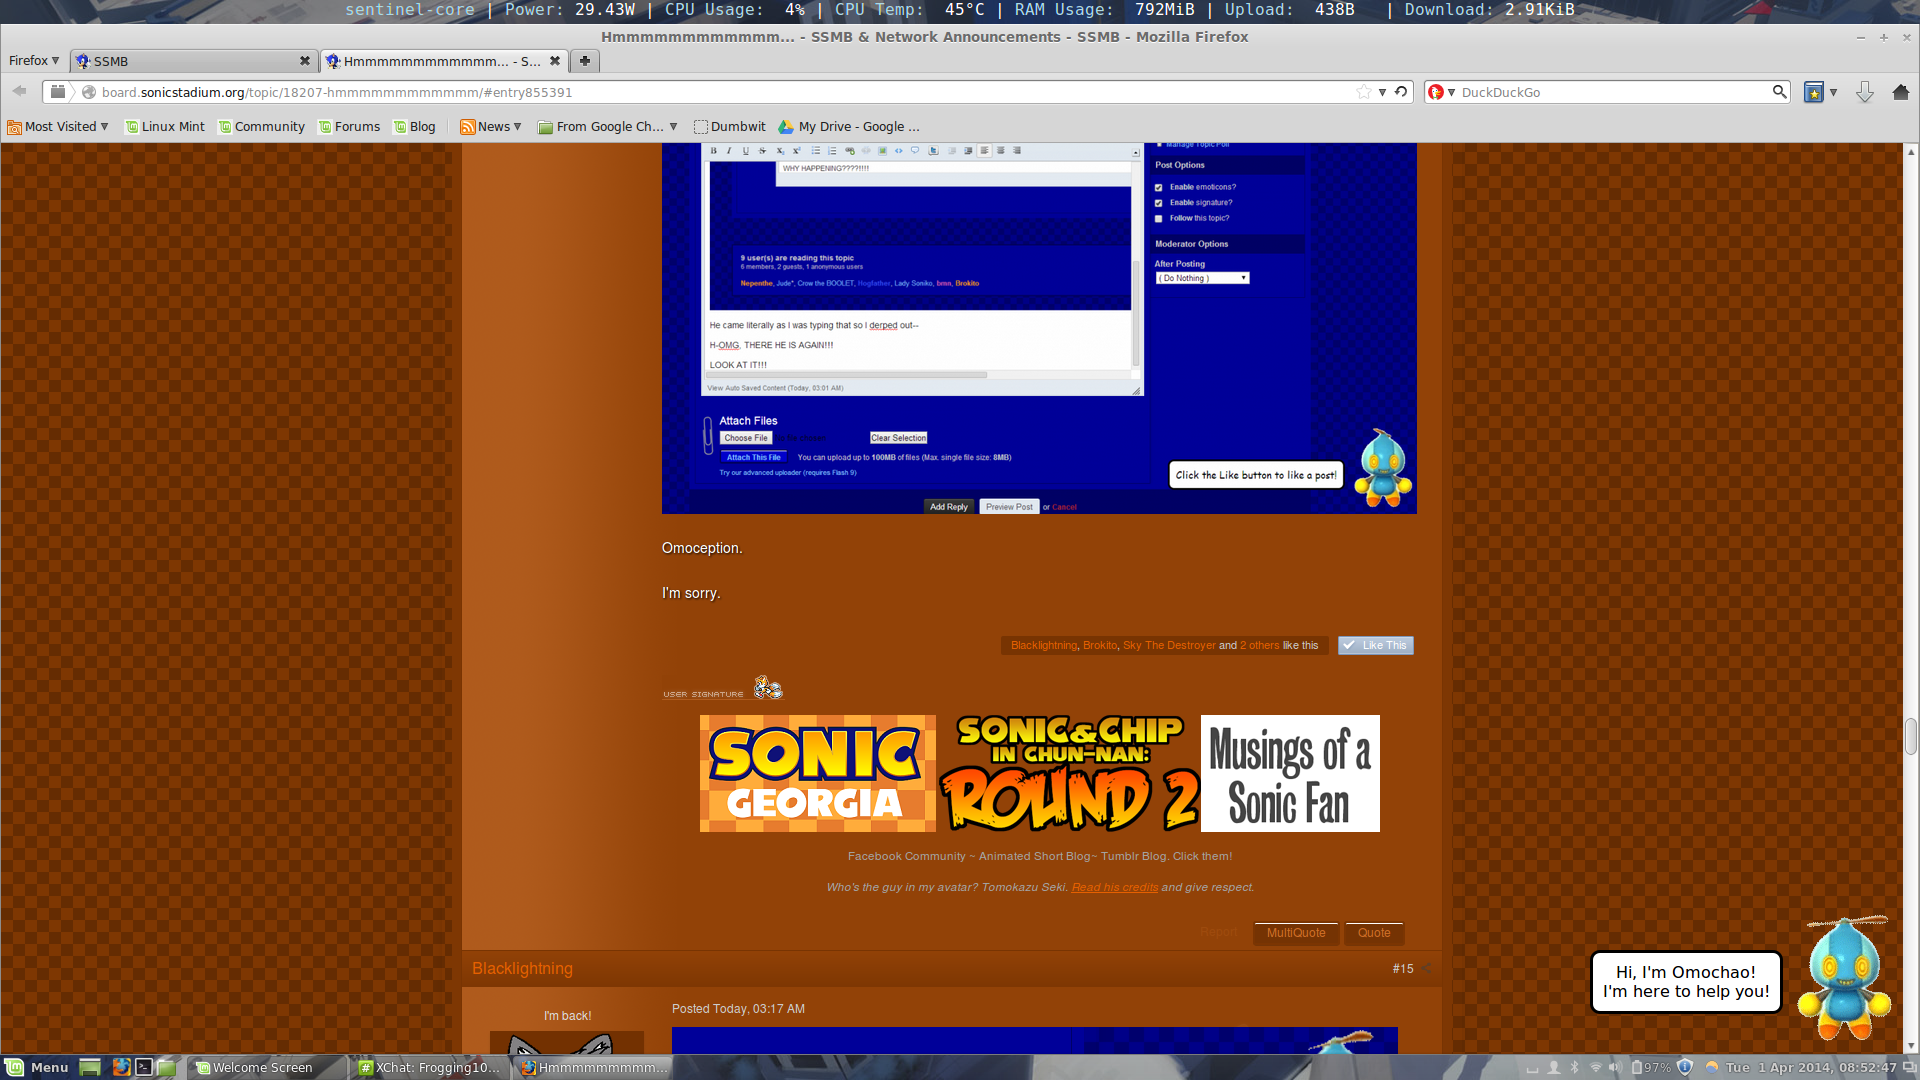Open the Linux Mint bookmark
Viewport: 1920px width, 1080px height.
pos(165,127)
